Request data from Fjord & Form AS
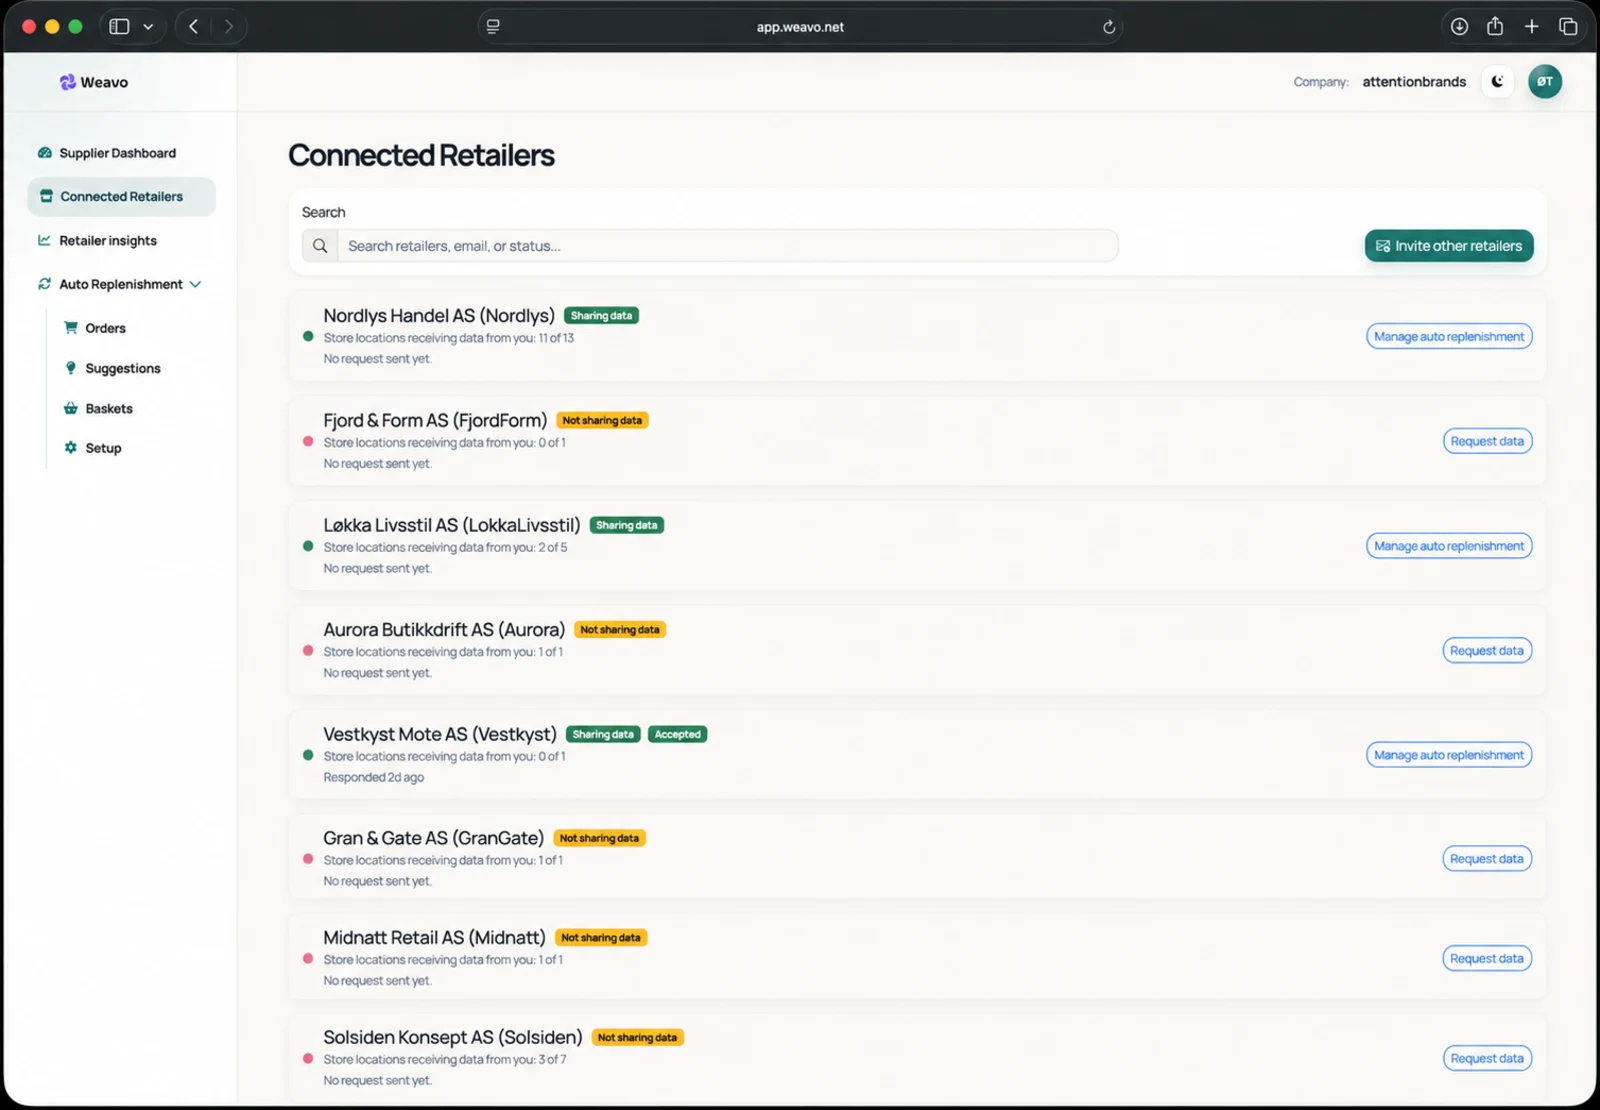 1487,441
